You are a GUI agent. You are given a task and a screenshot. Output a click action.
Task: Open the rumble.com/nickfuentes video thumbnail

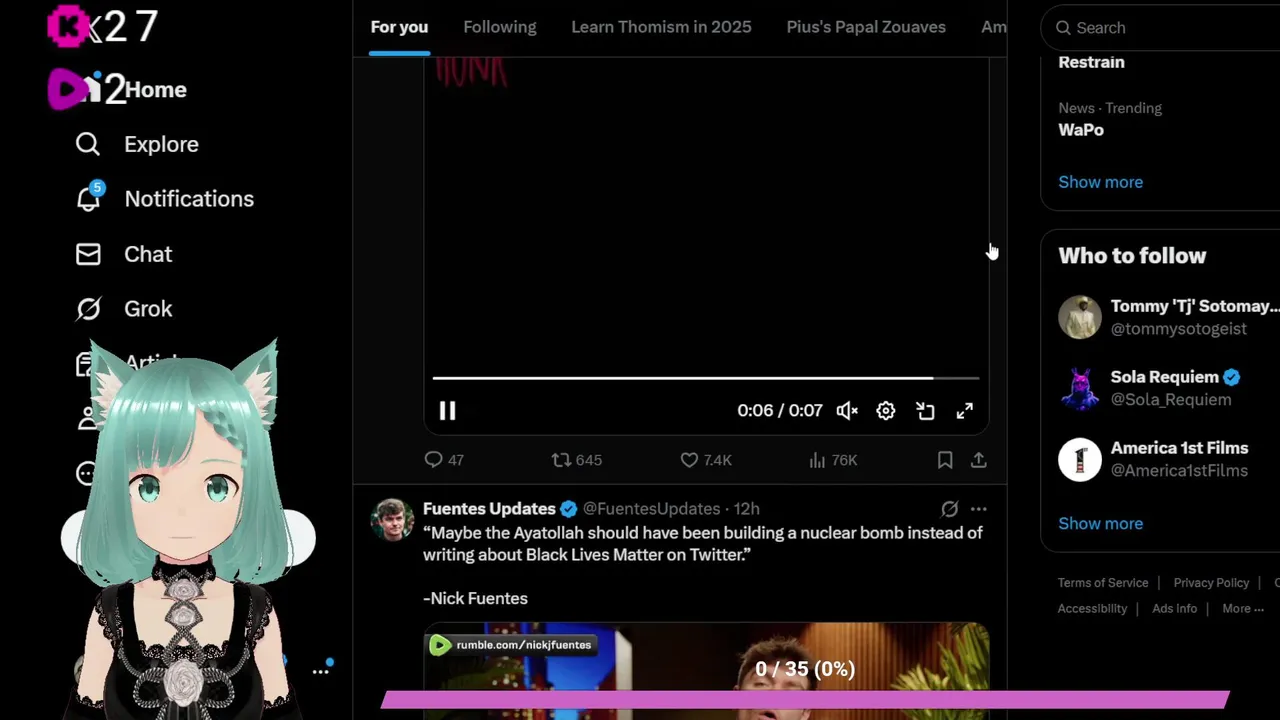706,671
